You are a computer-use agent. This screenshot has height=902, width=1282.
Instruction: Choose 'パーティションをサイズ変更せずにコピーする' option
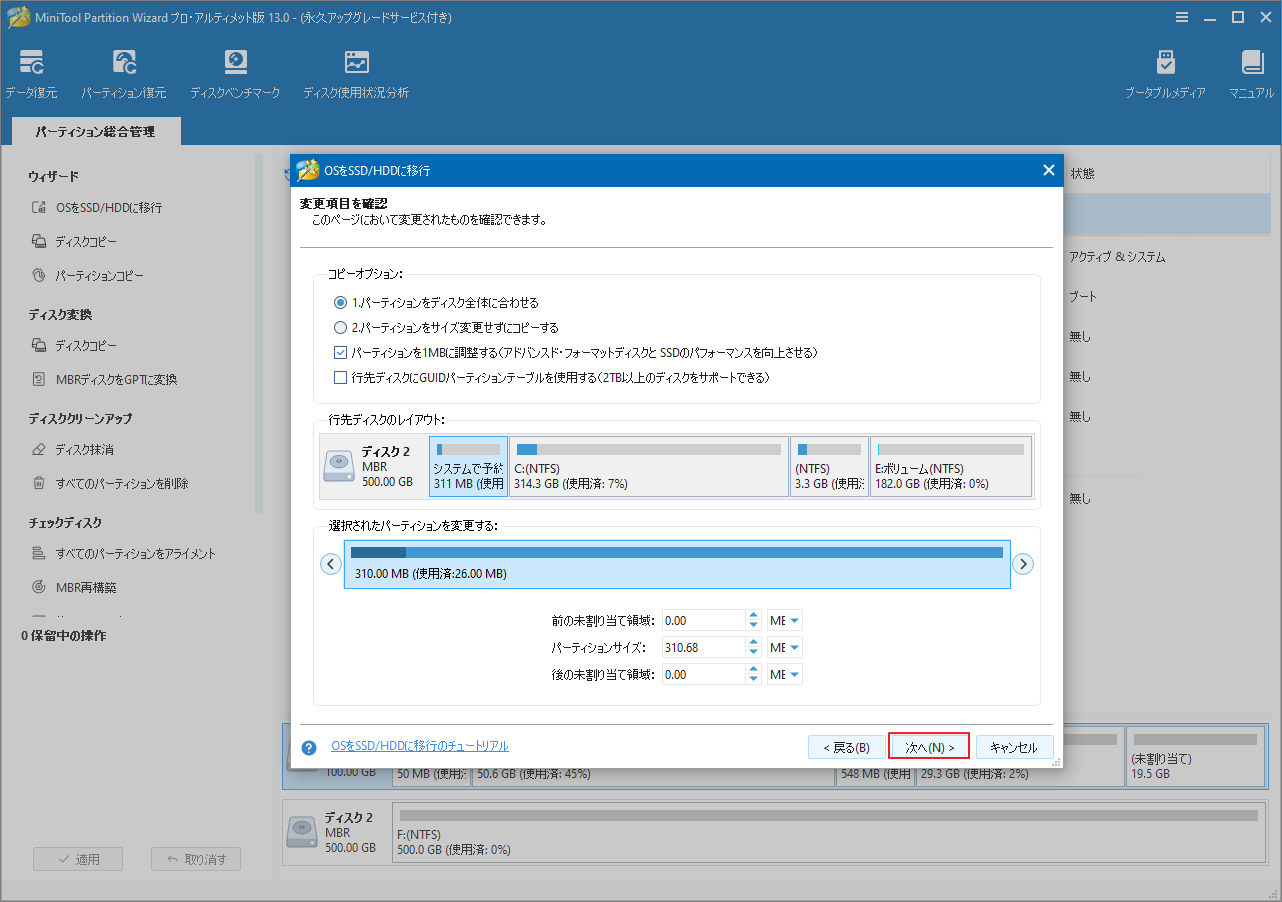tap(341, 327)
